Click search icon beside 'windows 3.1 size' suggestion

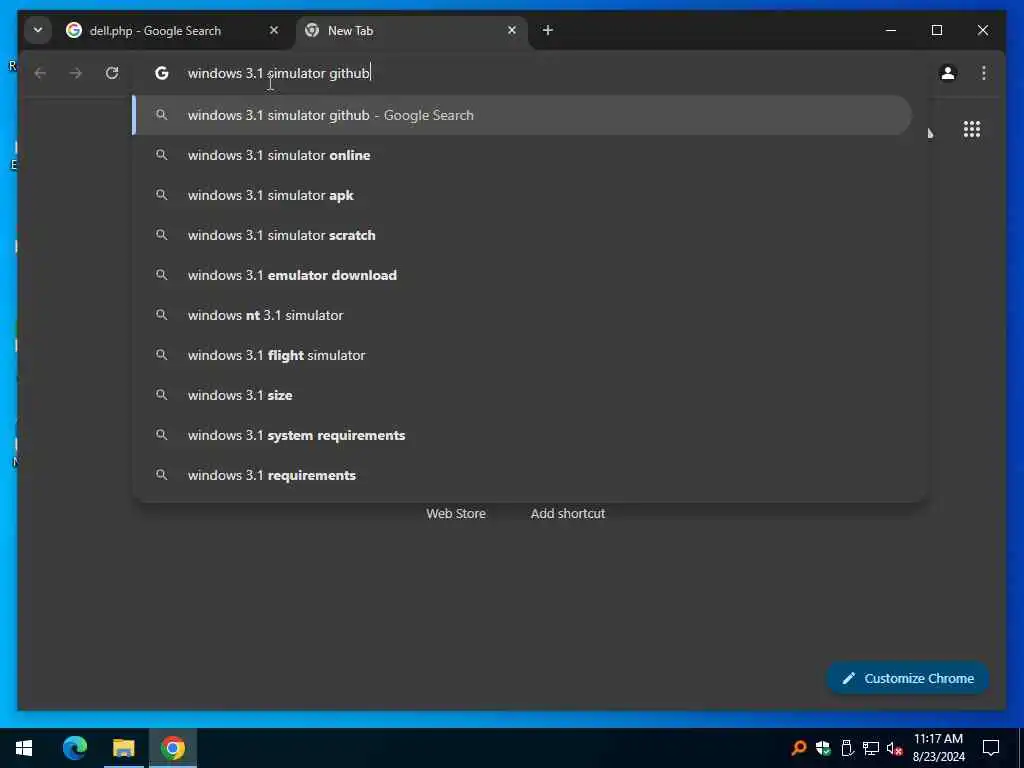161,395
